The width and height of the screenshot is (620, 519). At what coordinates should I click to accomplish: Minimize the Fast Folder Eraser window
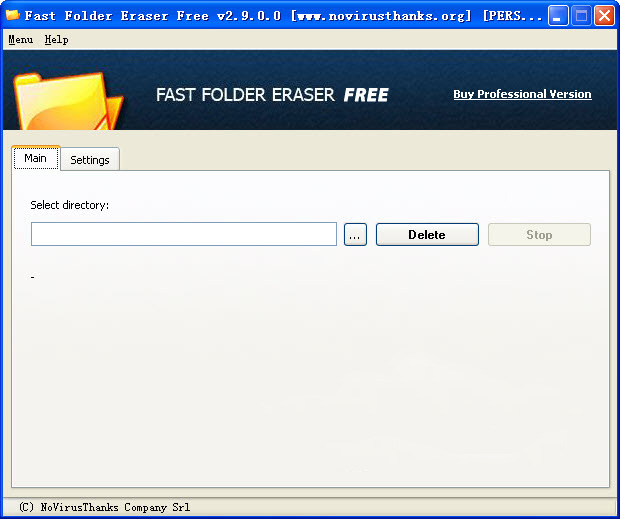(559, 16)
